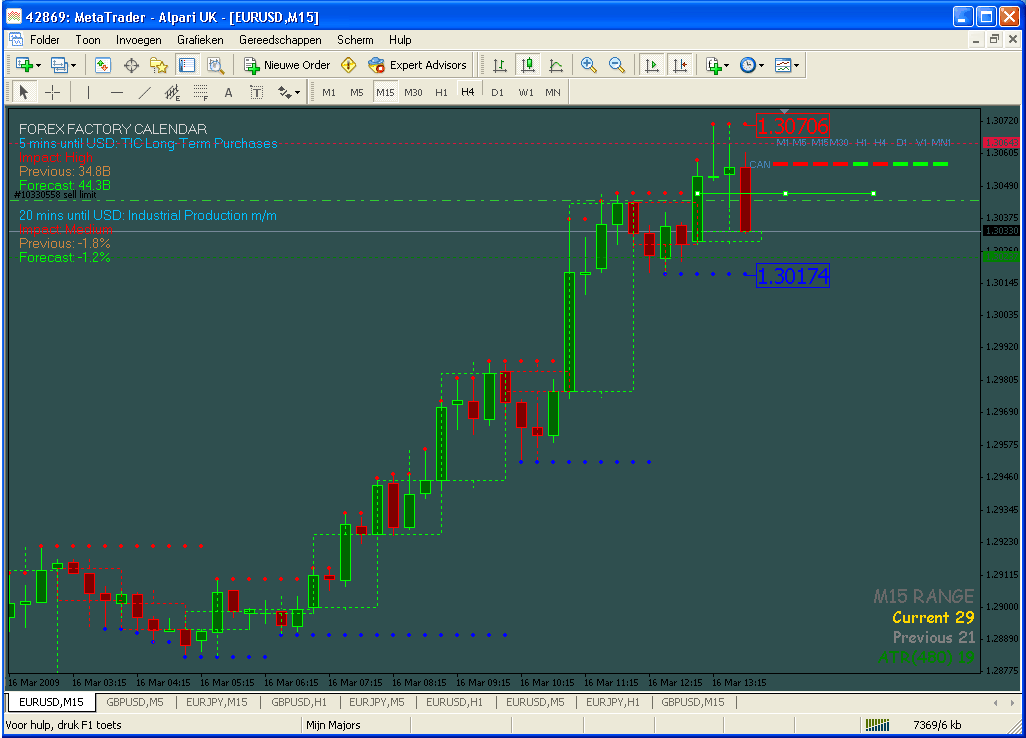
Task: Set timeframe to H1
Action: [x=441, y=92]
